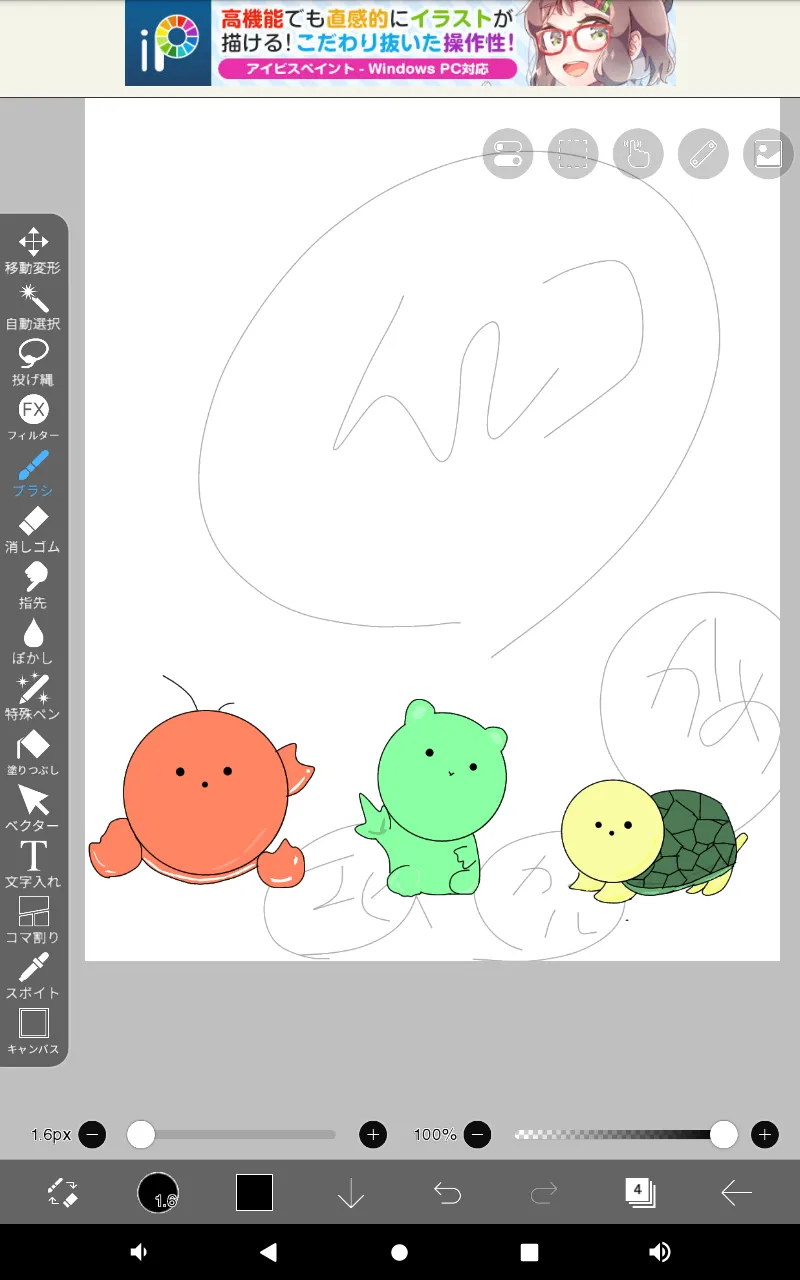Open the キャンバス canvas tool
The image size is (800, 1280).
33,1032
